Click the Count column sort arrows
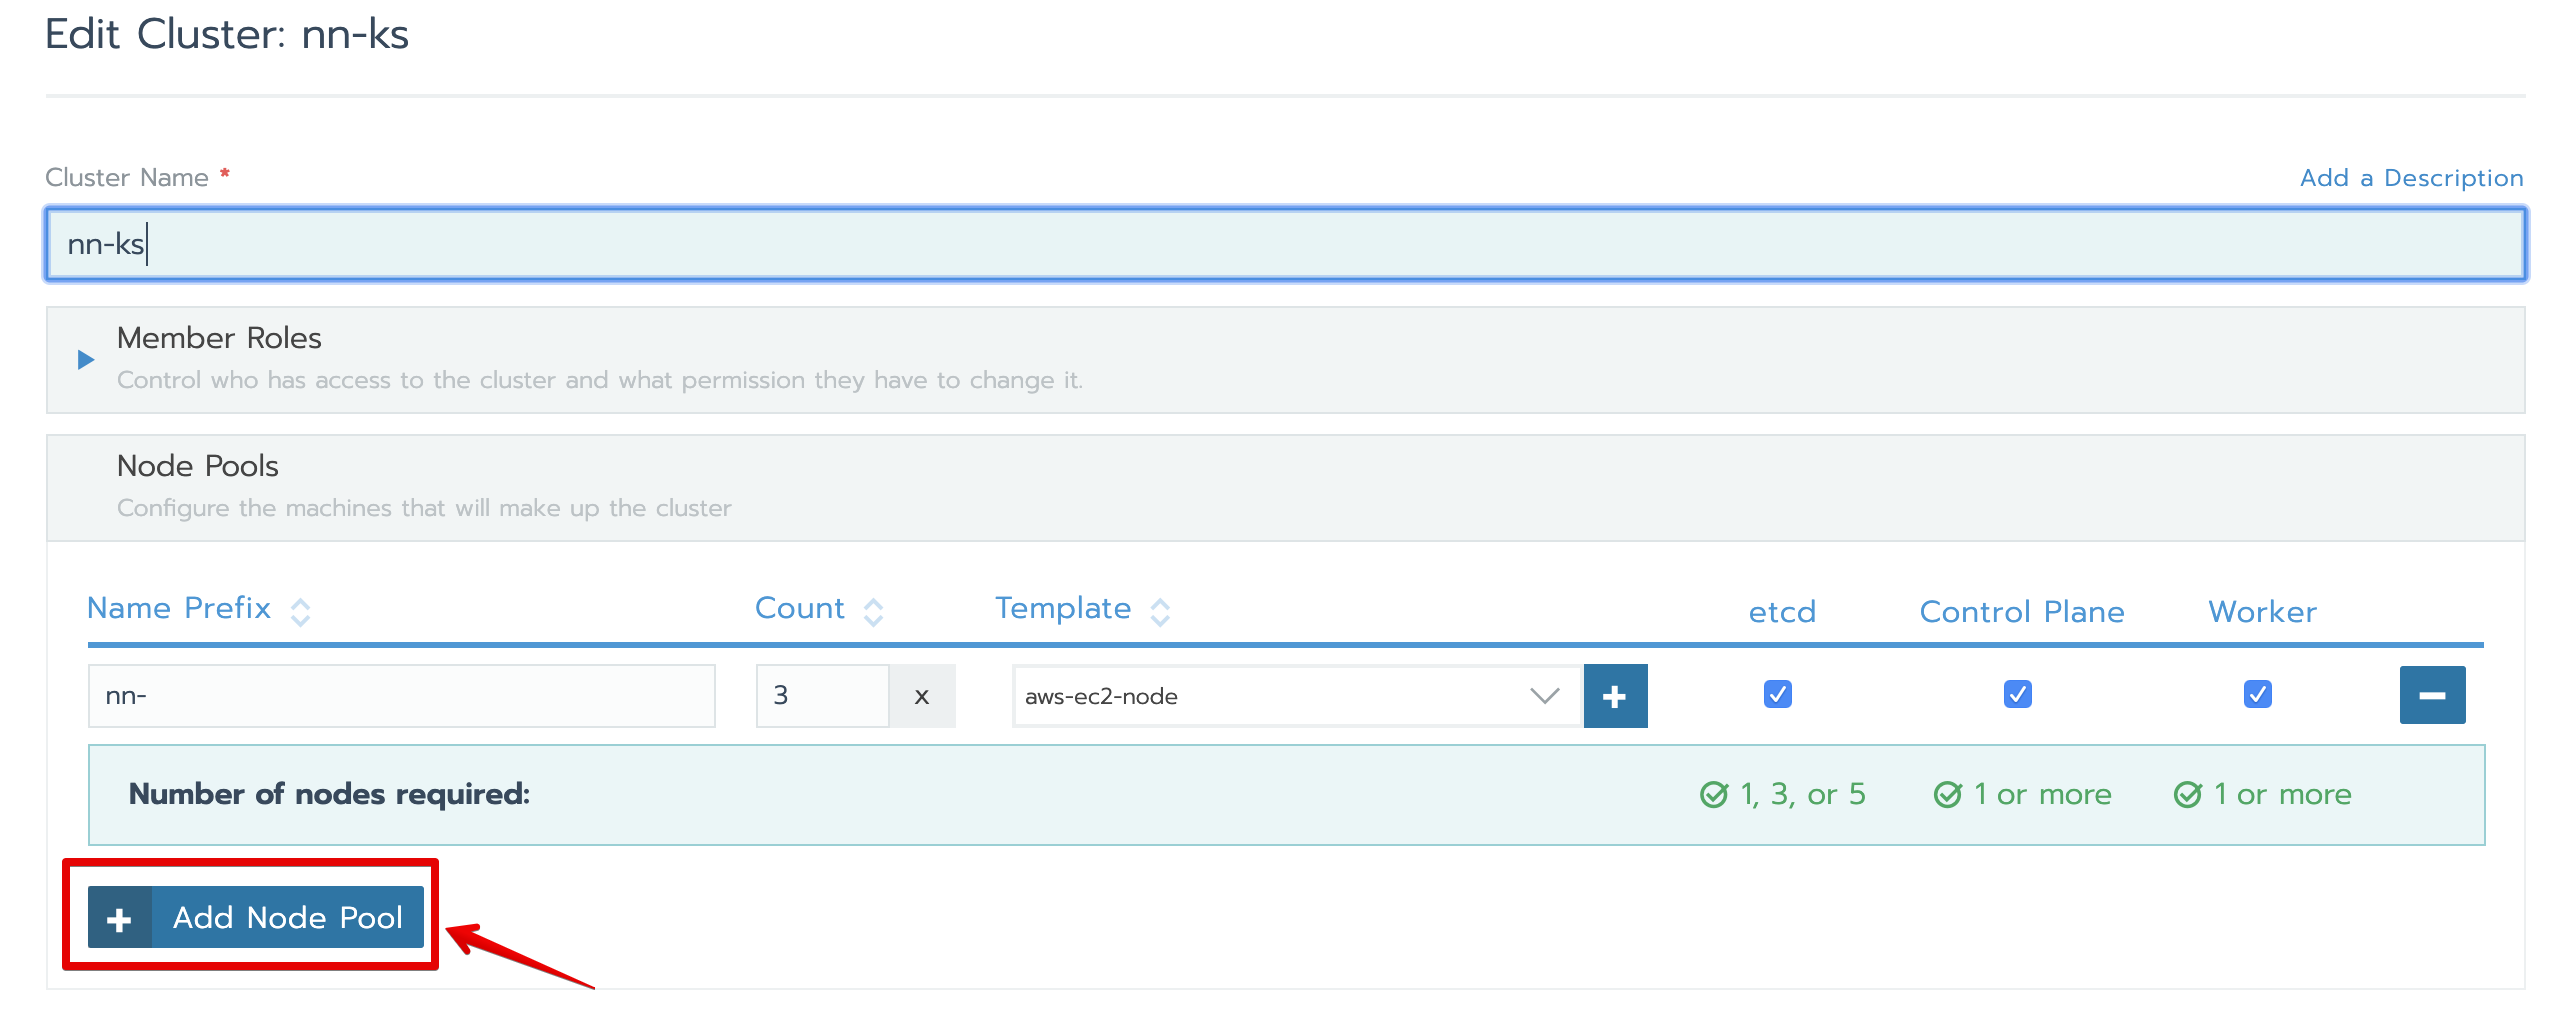This screenshot has height=1022, width=2562. (x=873, y=611)
